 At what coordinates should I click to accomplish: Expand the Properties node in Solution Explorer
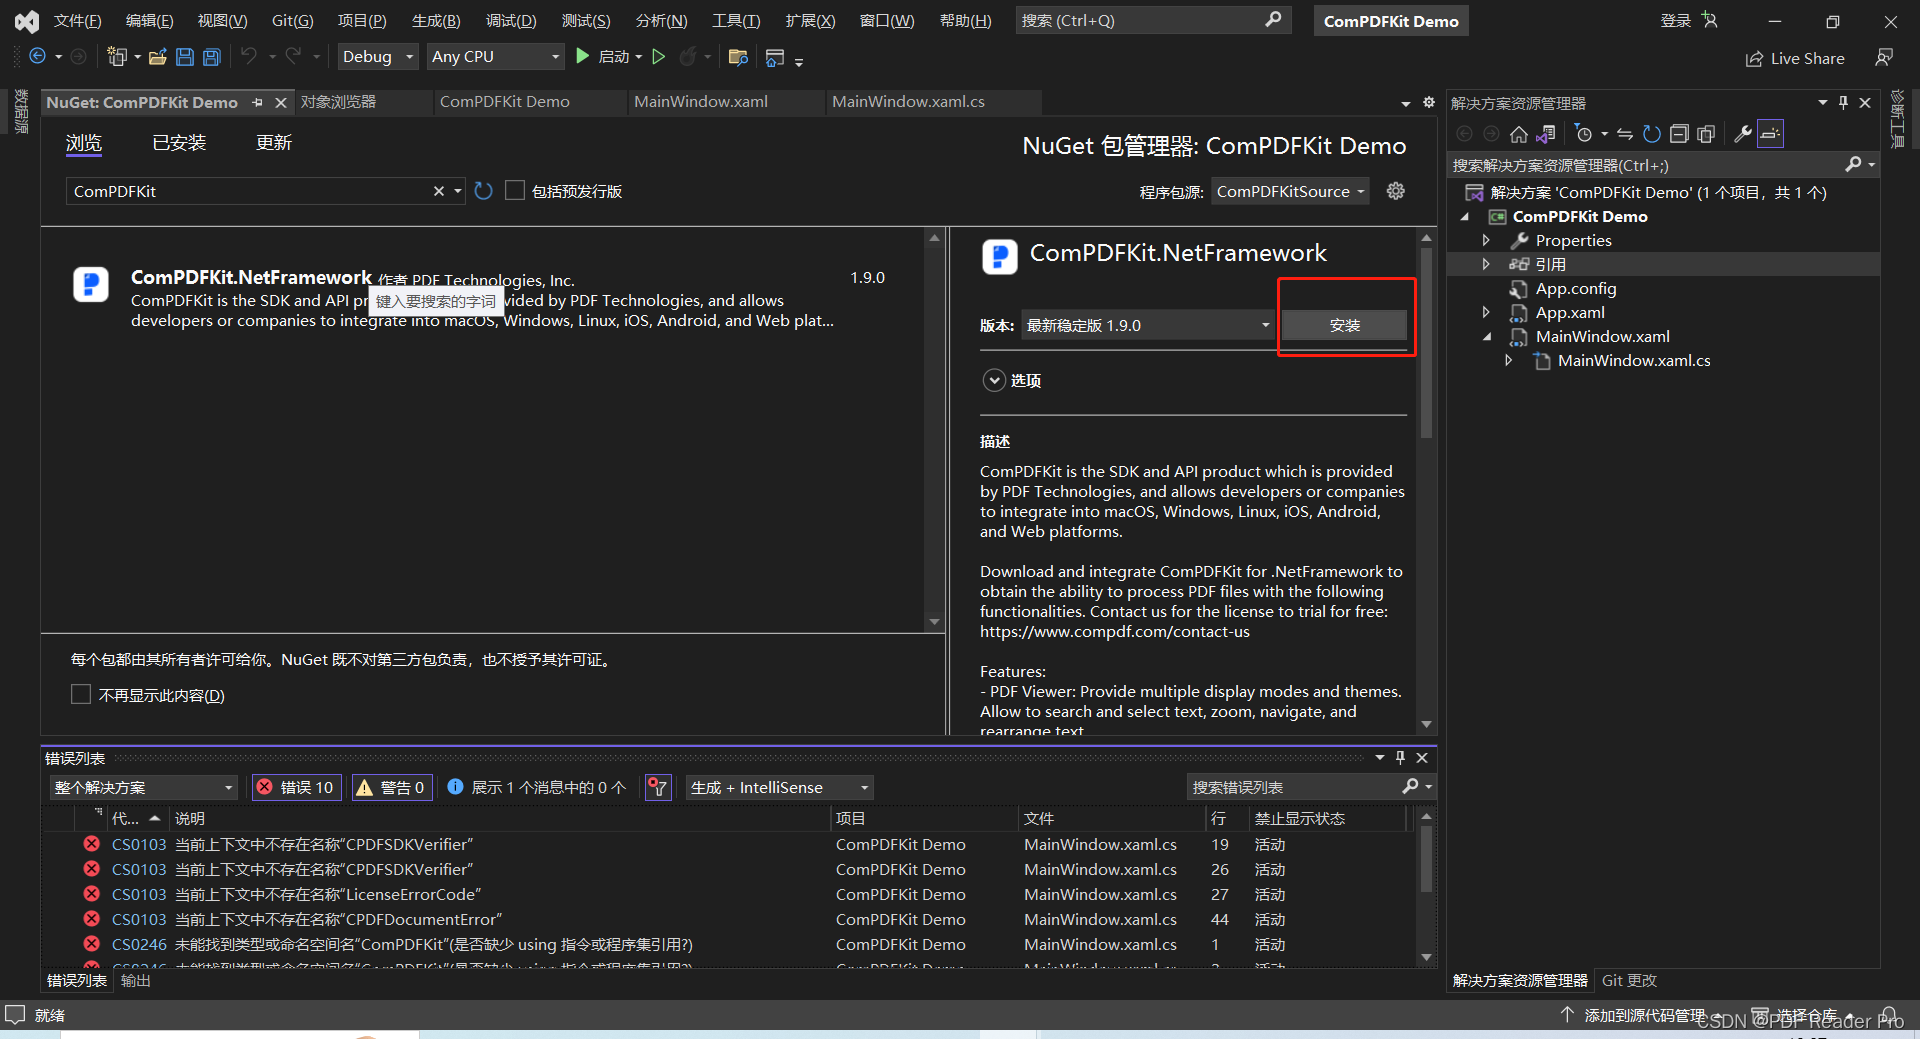tap(1486, 240)
